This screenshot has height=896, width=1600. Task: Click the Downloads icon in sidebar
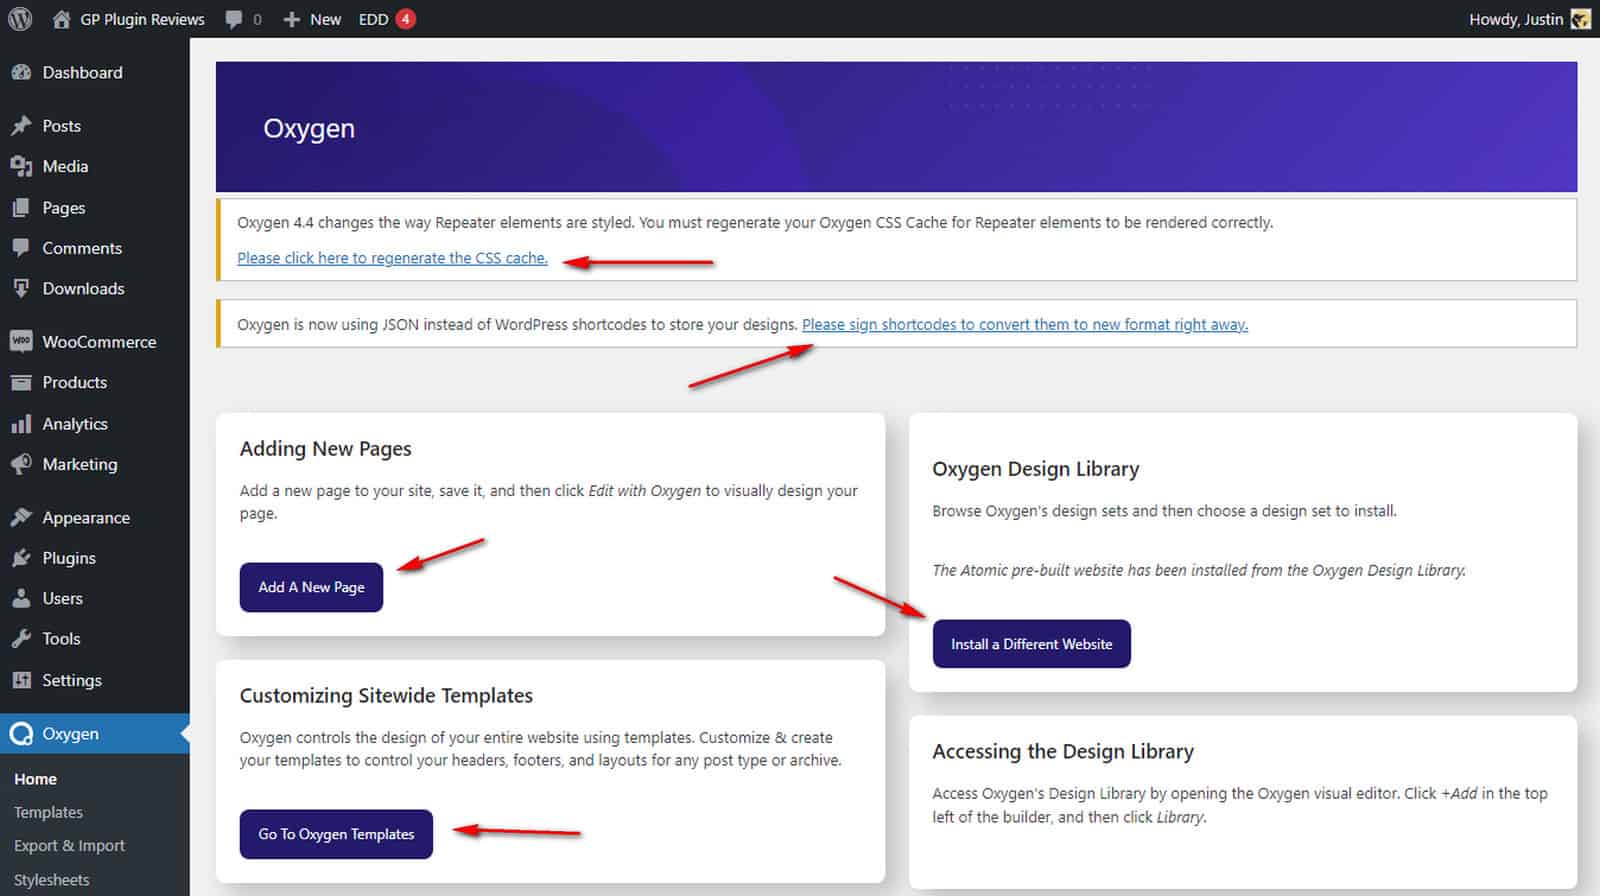(x=21, y=288)
